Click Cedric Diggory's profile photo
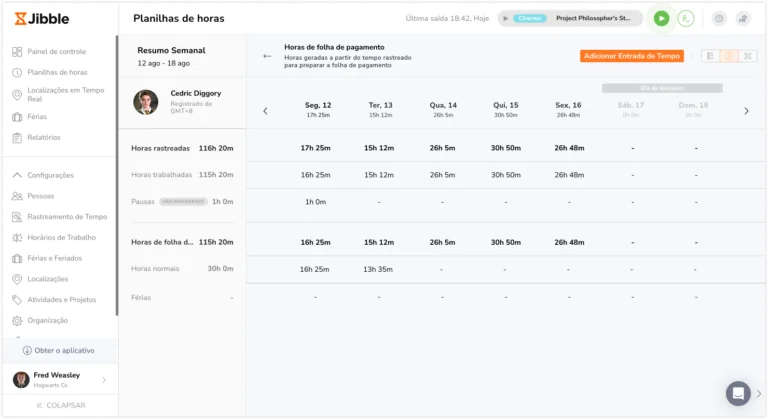Screen dimensions: 768x419 coord(145,102)
